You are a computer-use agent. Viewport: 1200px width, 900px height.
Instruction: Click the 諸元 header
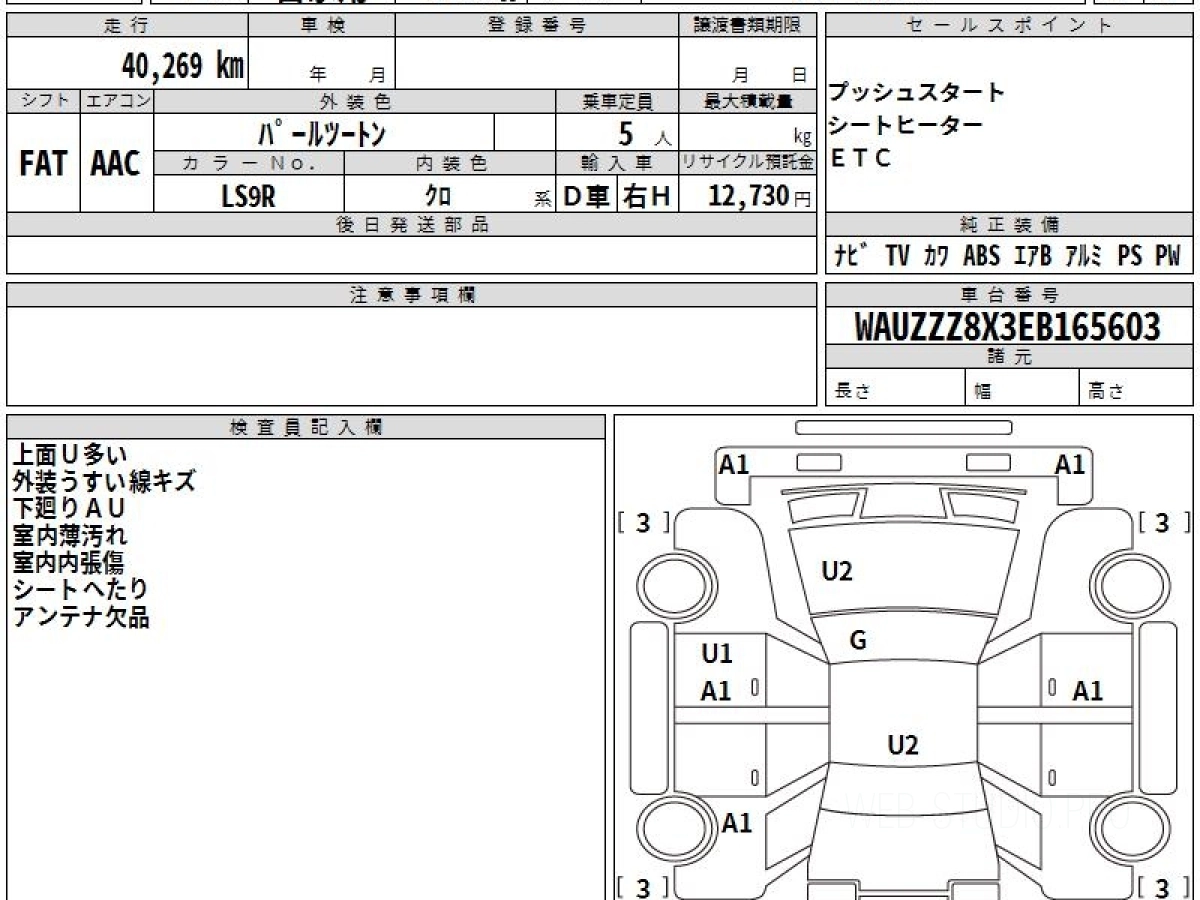tap(1009, 357)
